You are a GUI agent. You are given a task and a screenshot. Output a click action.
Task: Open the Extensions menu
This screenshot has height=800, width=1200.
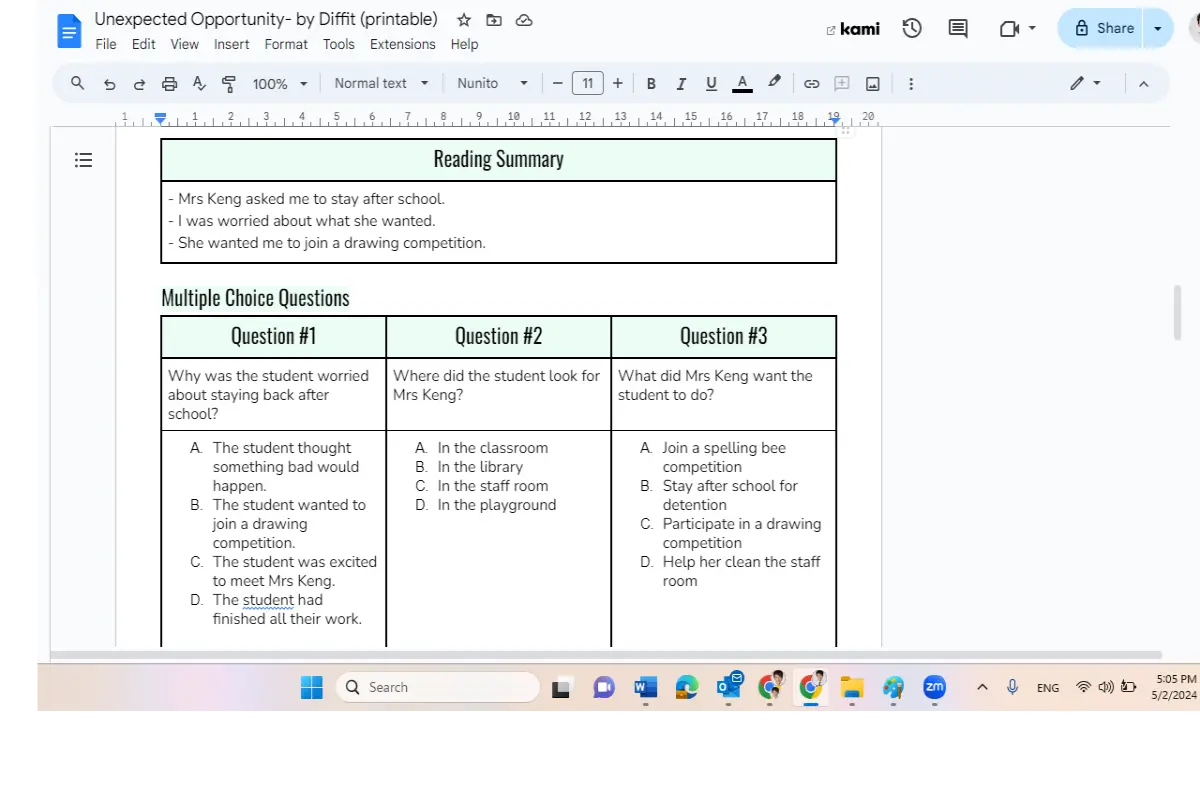point(403,44)
